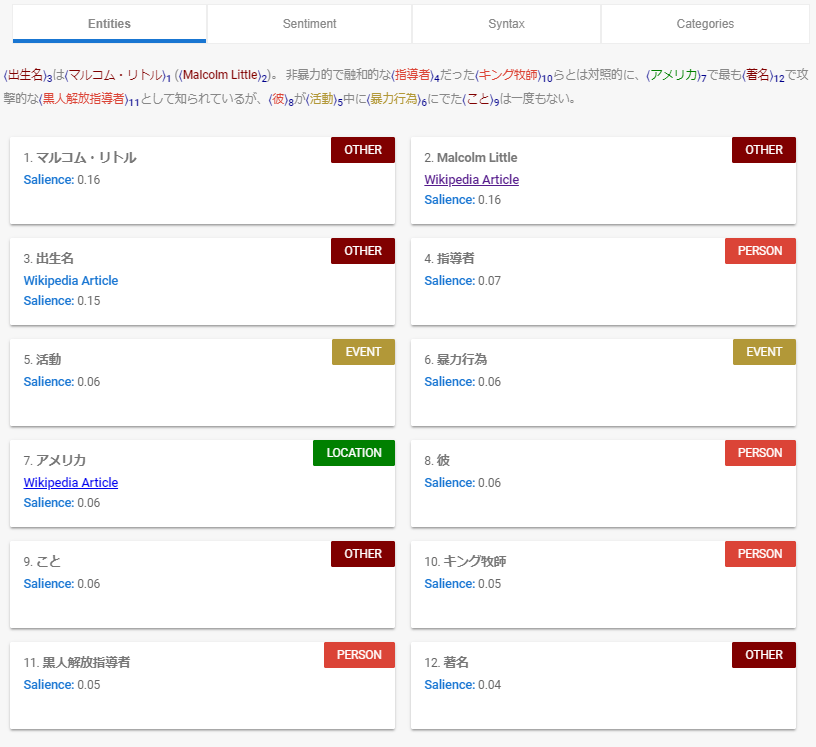
Task: Click the EVENT badge on 暴力行為 card
Action: [x=764, y=352]
